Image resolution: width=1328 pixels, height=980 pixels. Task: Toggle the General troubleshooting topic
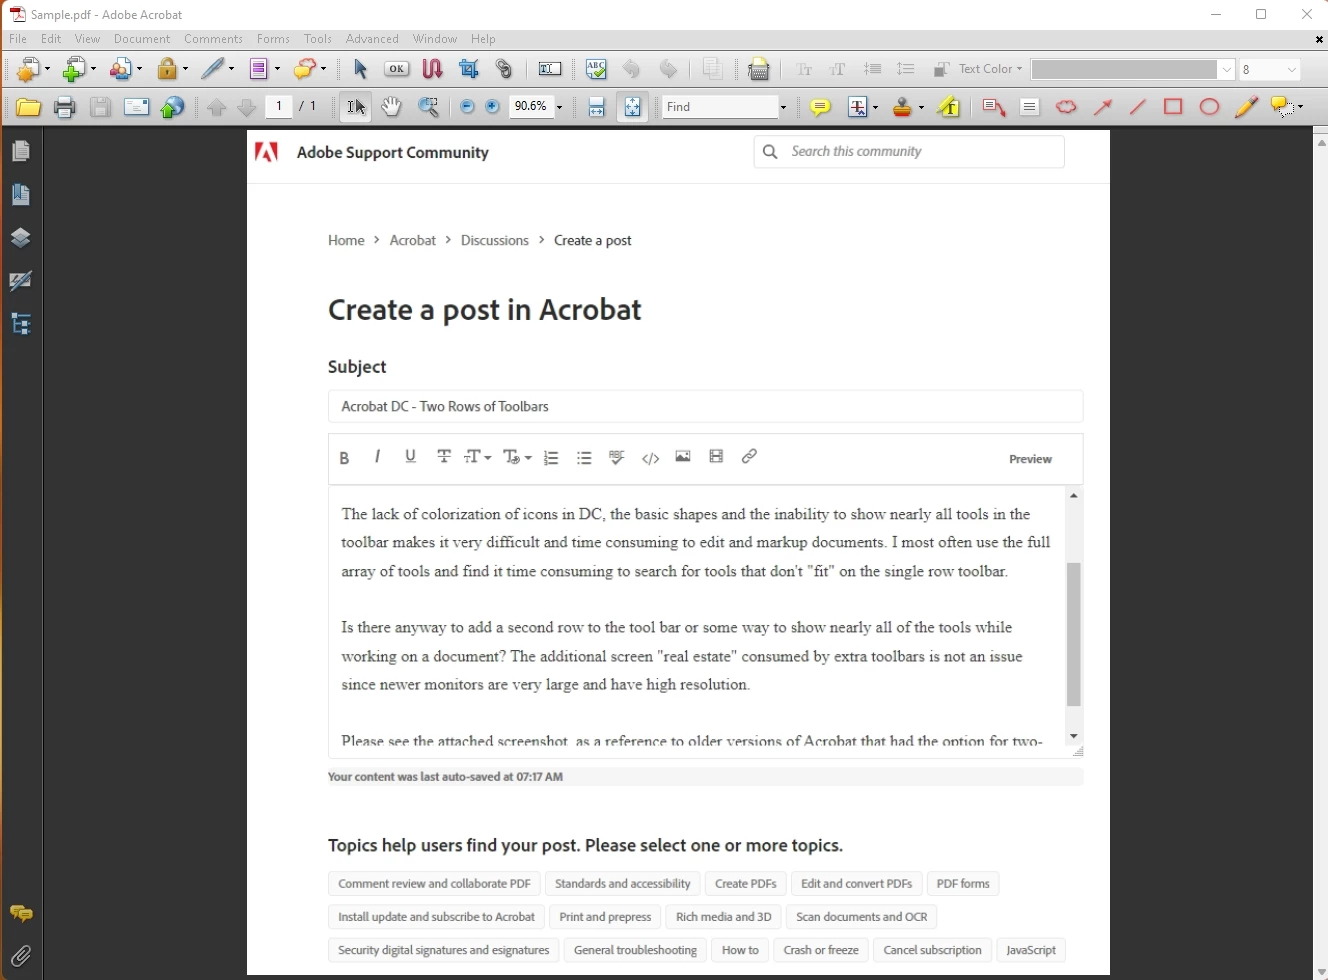pyautogui.click(x=636, y=950)
